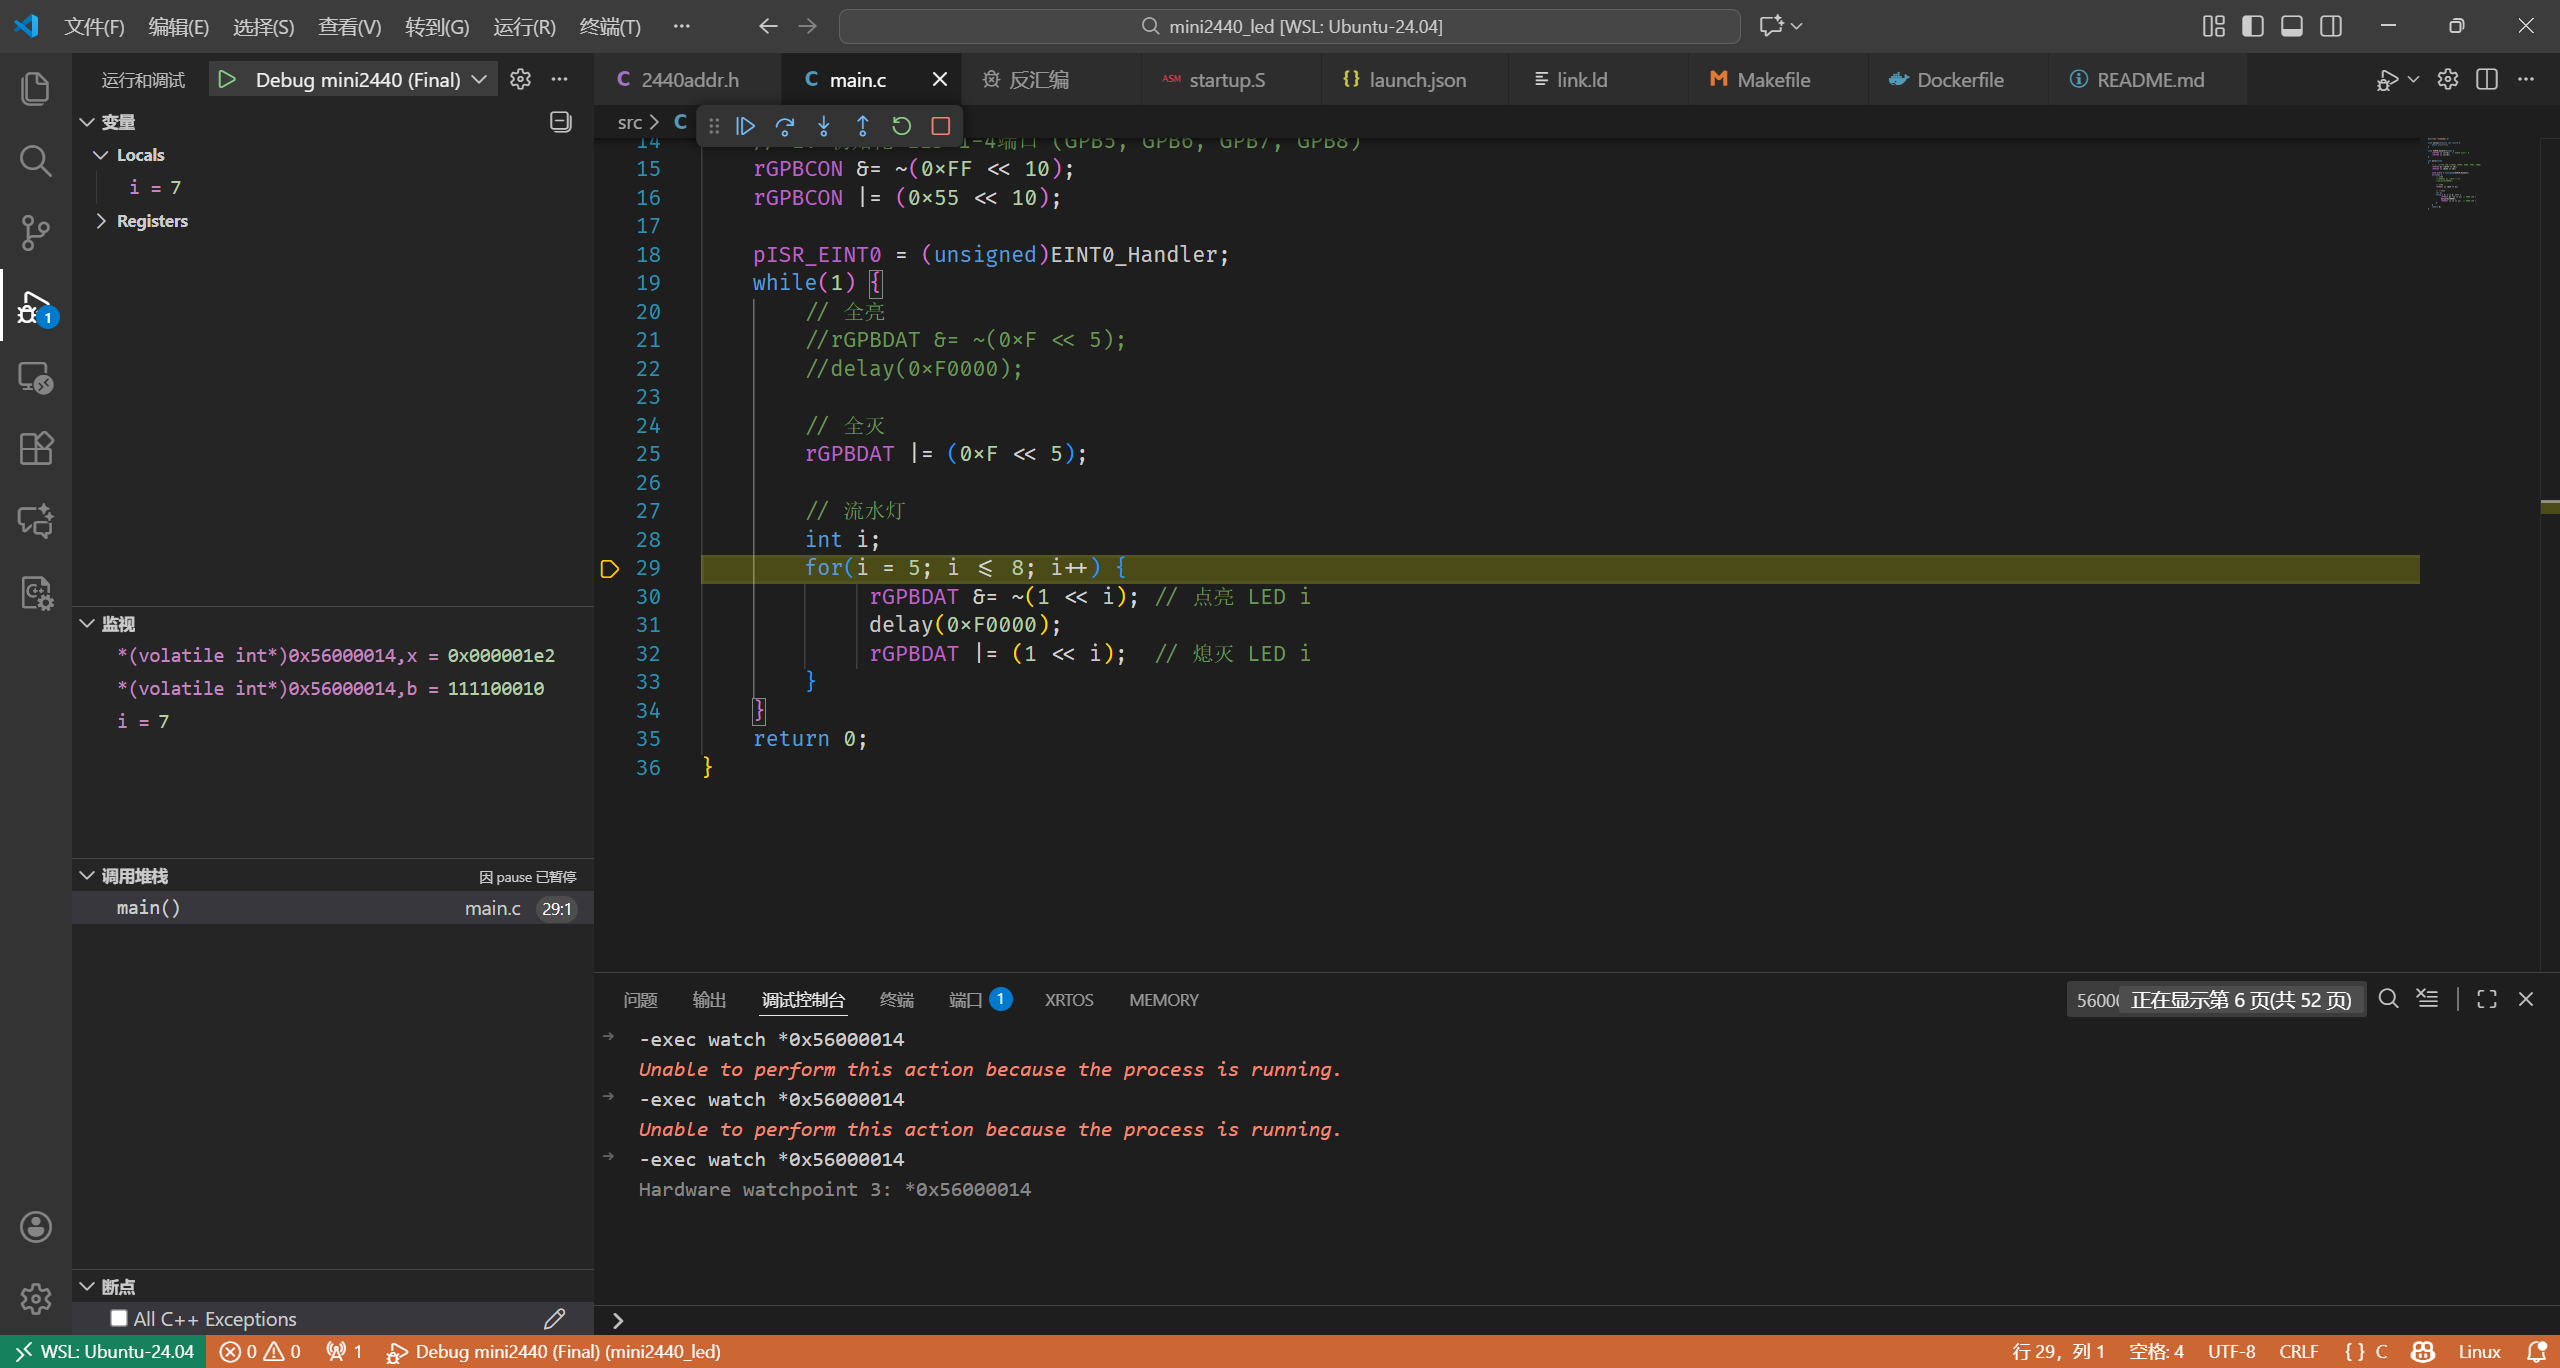Click the Step Into debug icon

click(x=824, y=126)
